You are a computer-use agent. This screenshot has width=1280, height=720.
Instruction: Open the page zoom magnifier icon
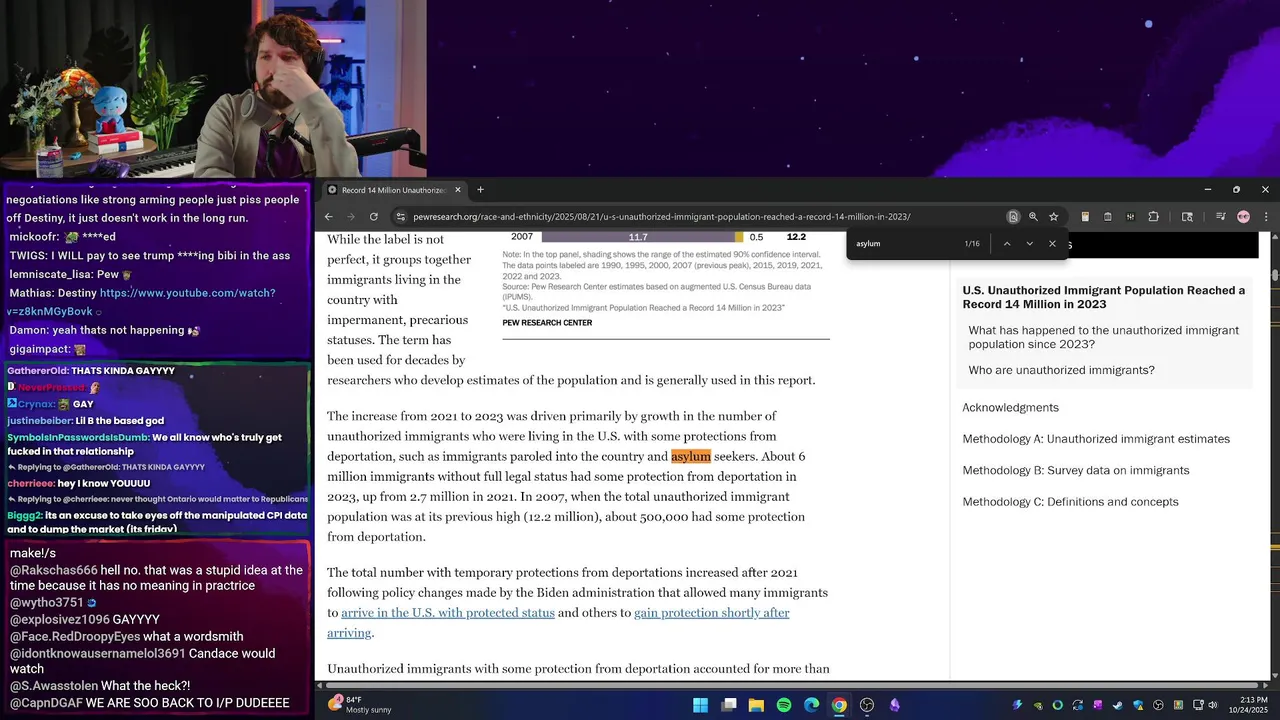pyautogui.click(x=1033, y=216)
